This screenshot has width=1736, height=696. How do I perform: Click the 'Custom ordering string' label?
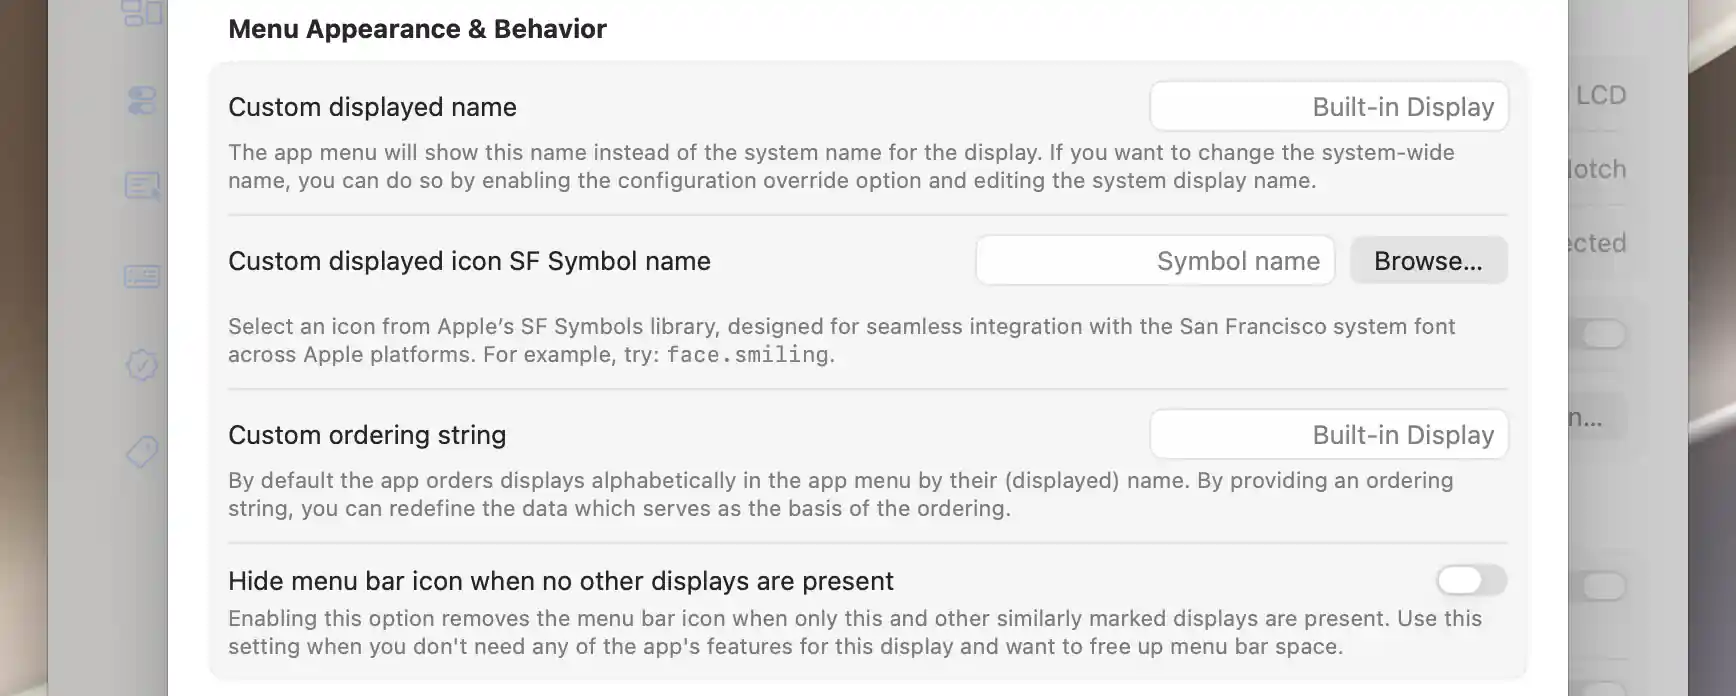(x=367, y=435)
